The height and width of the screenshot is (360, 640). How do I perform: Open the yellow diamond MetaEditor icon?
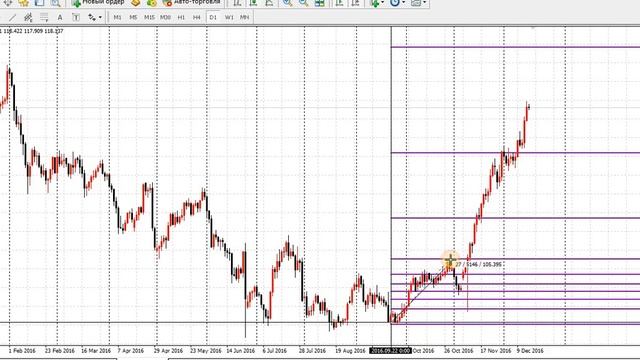pyautogui.click(x=136, y=3)
